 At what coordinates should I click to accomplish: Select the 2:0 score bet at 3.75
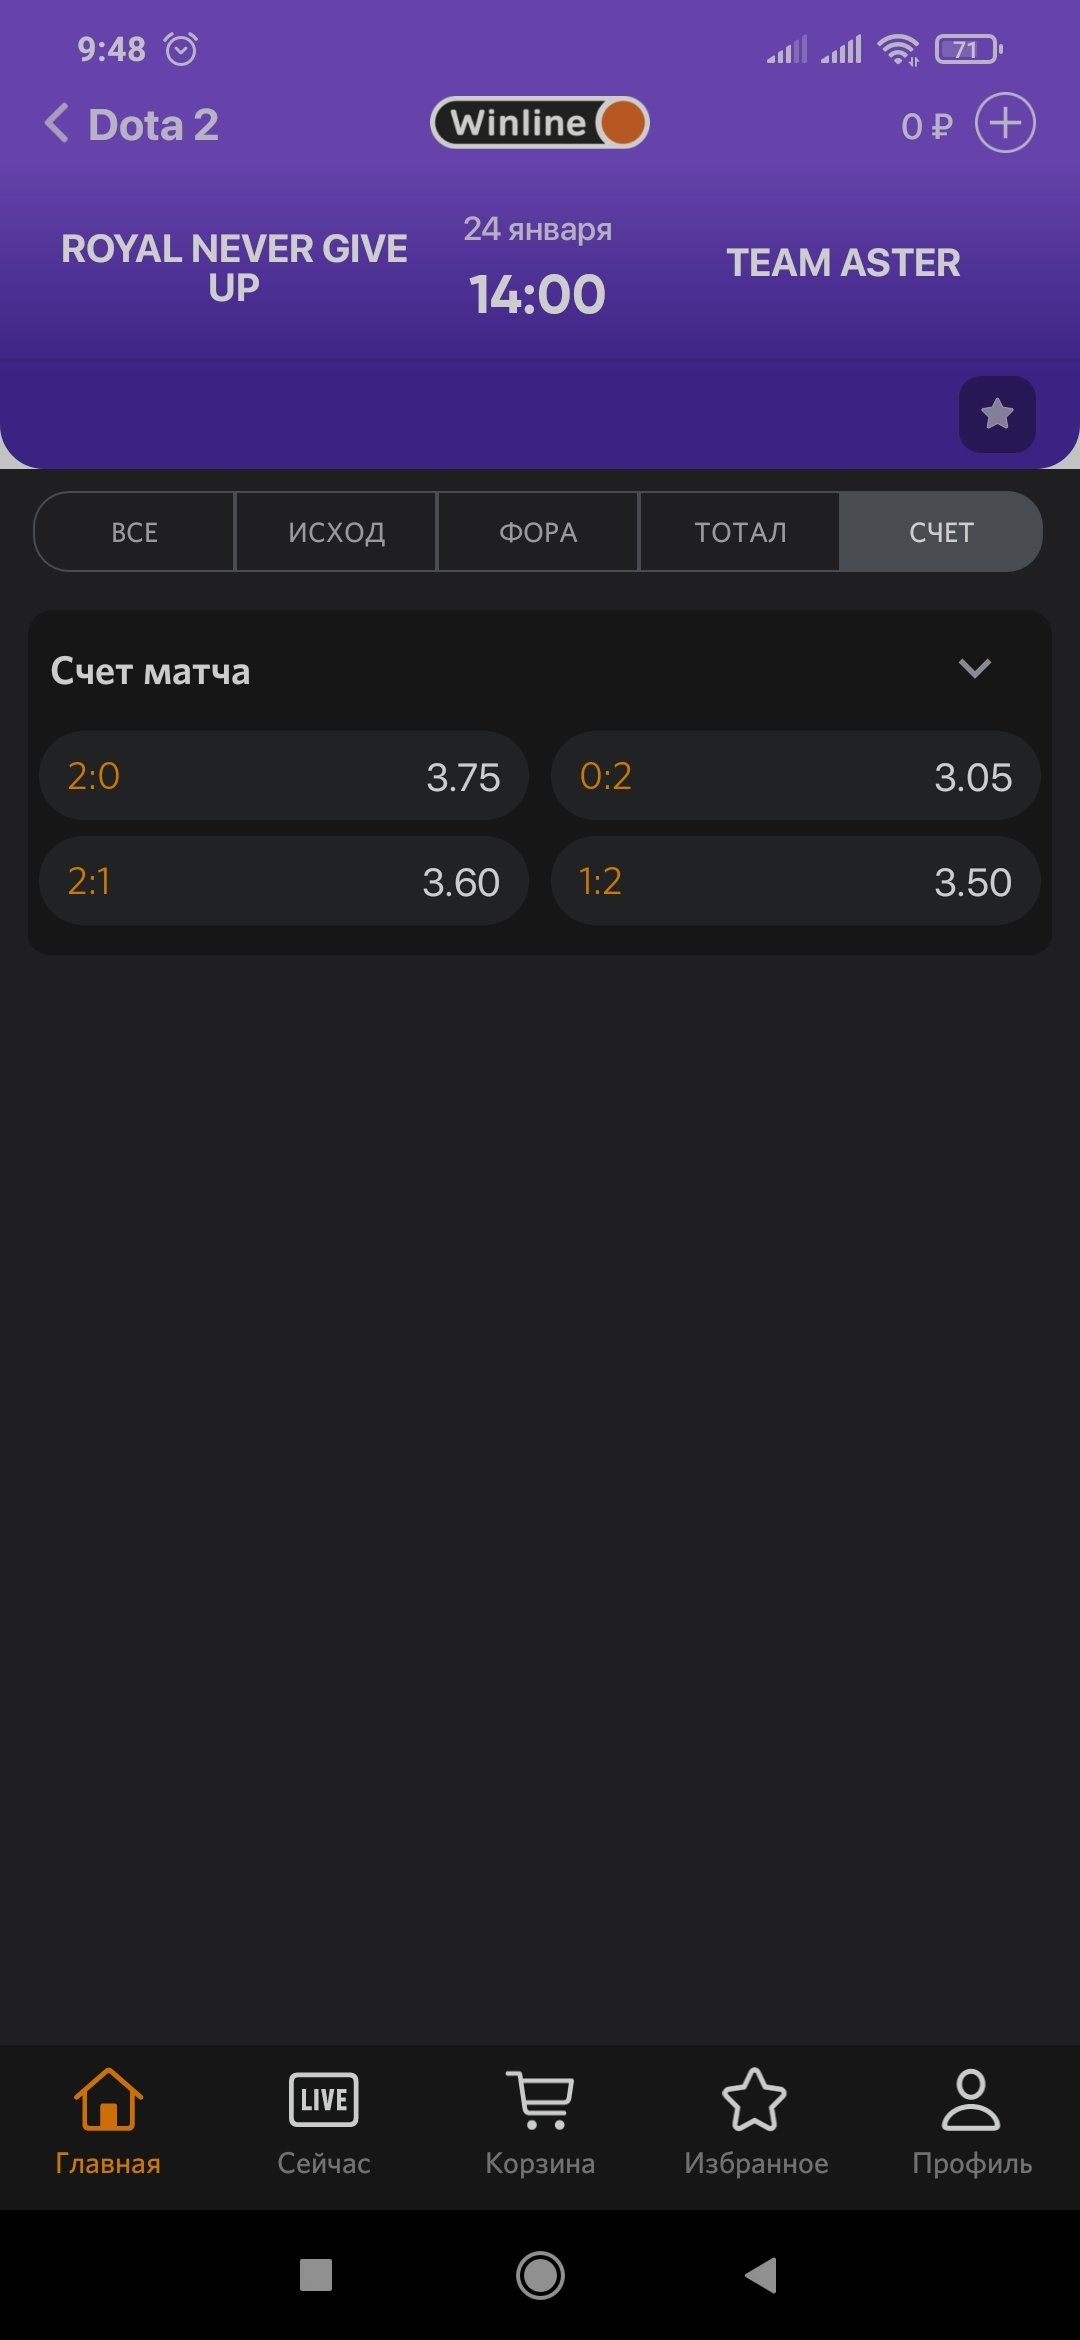pos(284,777)
